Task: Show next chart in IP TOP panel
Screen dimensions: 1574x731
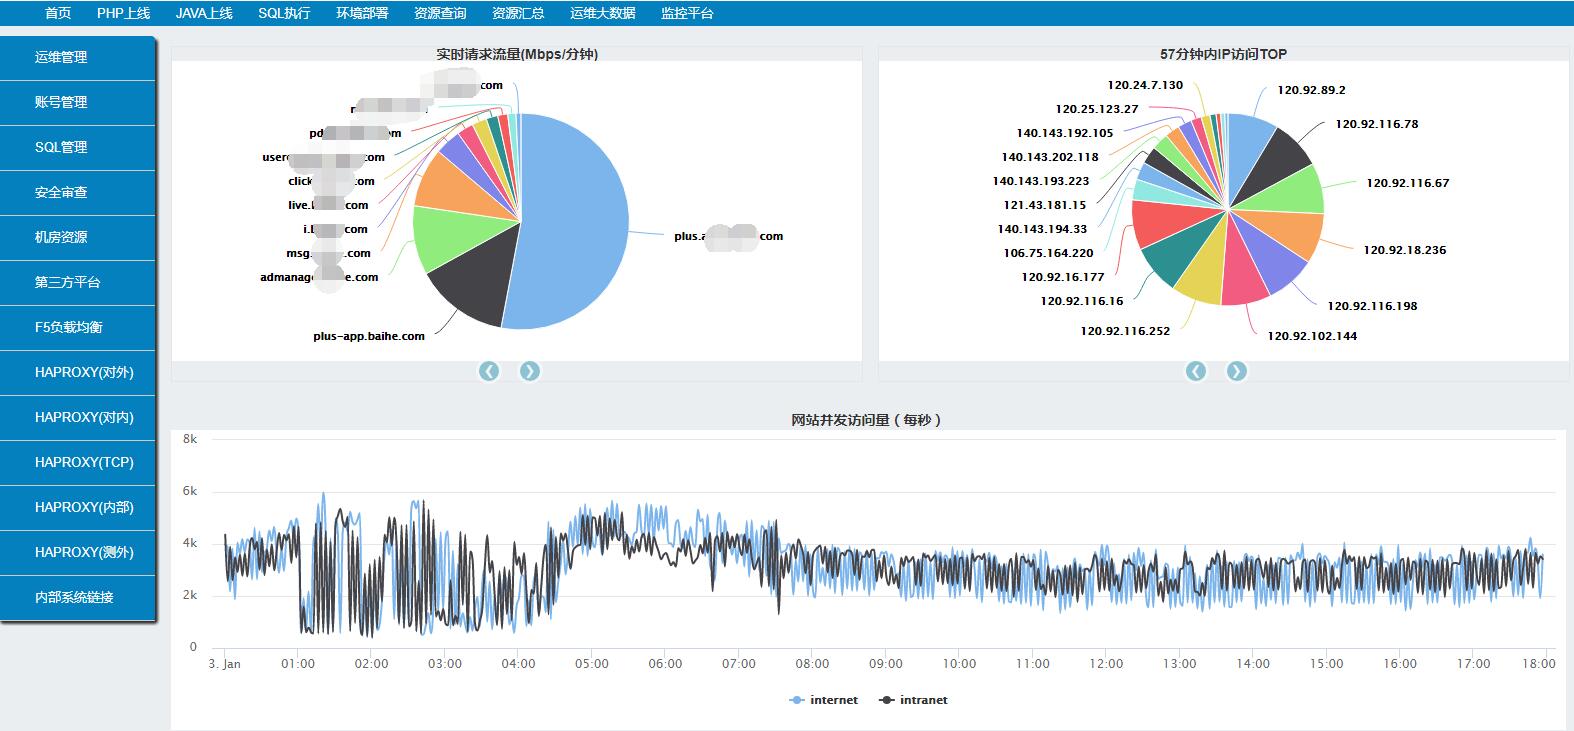Action: click(x=1237, y=372)
